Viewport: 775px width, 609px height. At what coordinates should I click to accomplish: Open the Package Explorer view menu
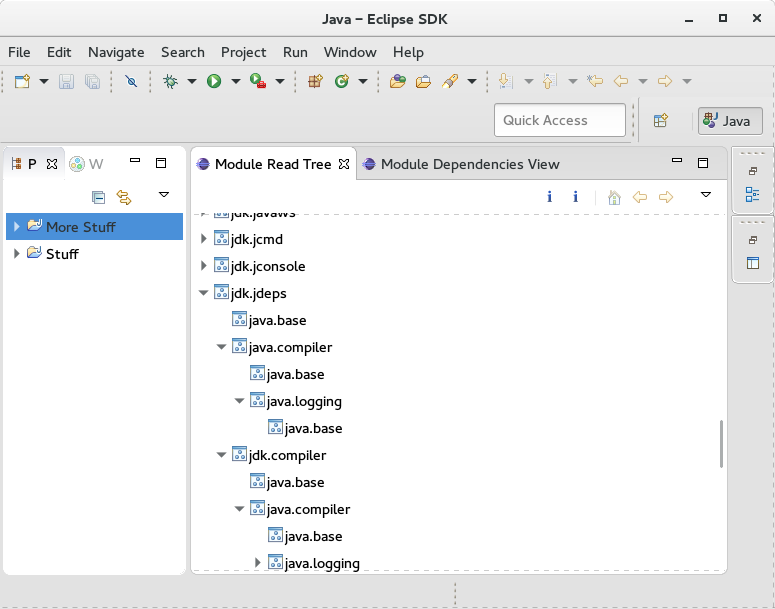[x=164, y=195]
